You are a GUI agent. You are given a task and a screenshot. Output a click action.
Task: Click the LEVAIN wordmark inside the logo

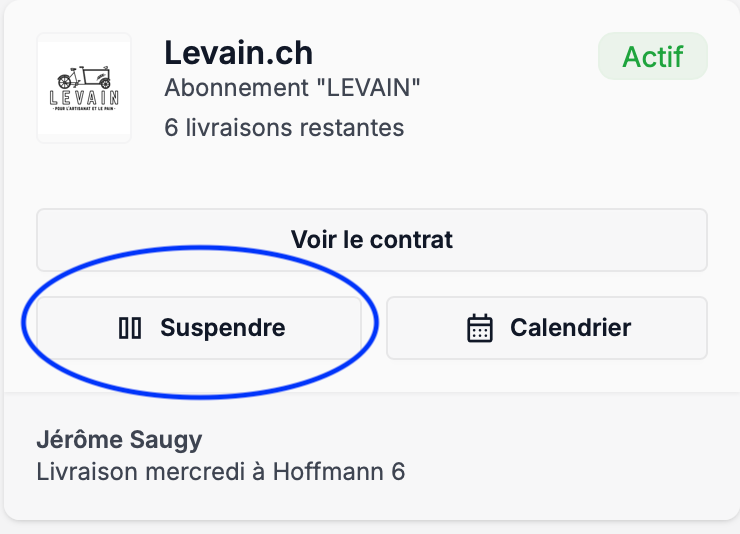tap(84, 97)
